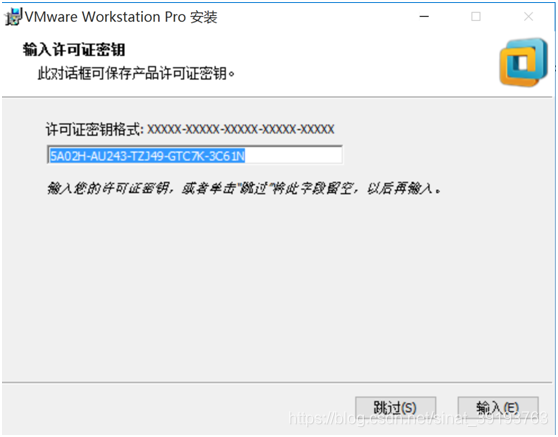Image resolution: width=558 pixels, height=437 pixels.
Task: Click the title text VMware Workstation Pro 安装
Action: coord(121,17)
